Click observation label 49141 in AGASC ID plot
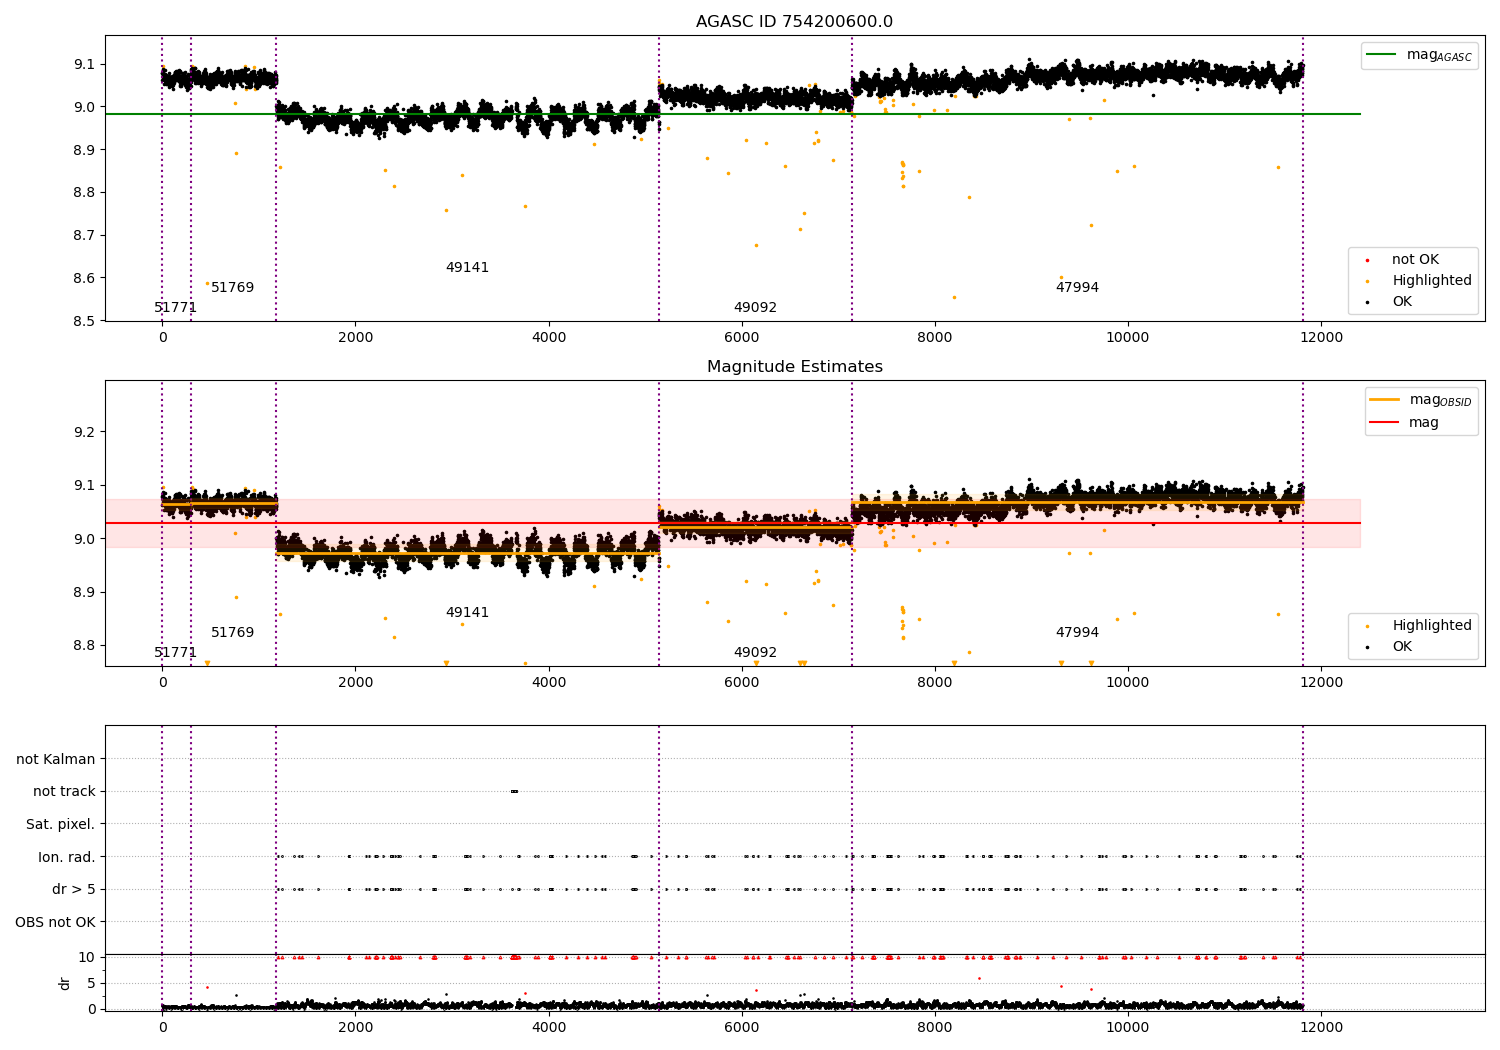Image resolution: width=1500 pixels, height=1050 pixels. (467, 268)
